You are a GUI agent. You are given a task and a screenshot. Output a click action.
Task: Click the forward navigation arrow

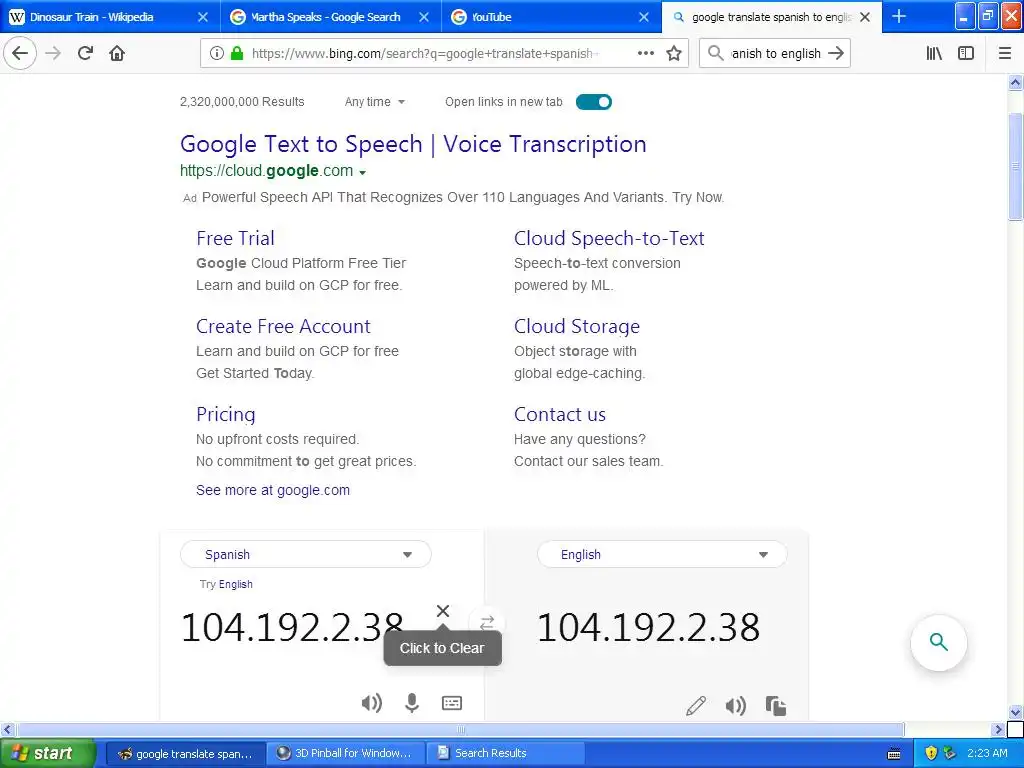[53, 53]
